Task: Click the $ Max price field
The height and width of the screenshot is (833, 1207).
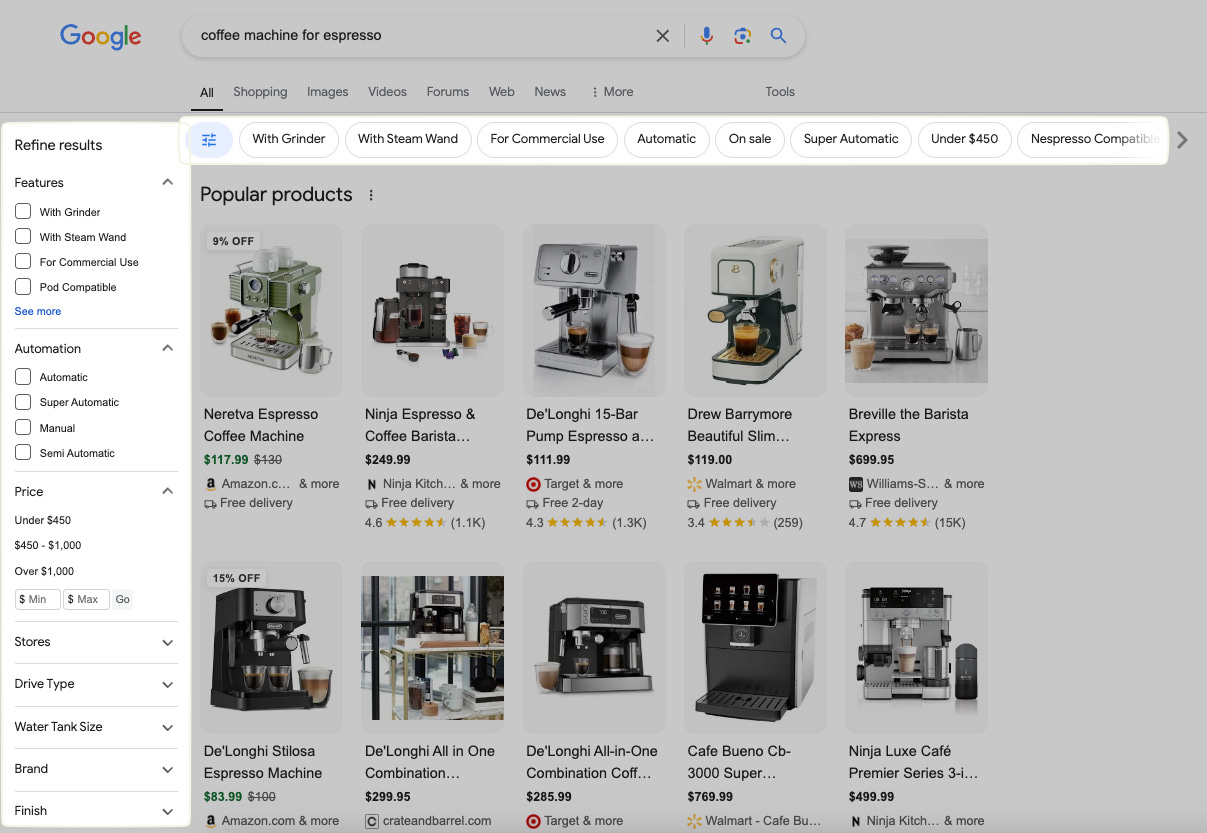Action: [x=86, y=599]
